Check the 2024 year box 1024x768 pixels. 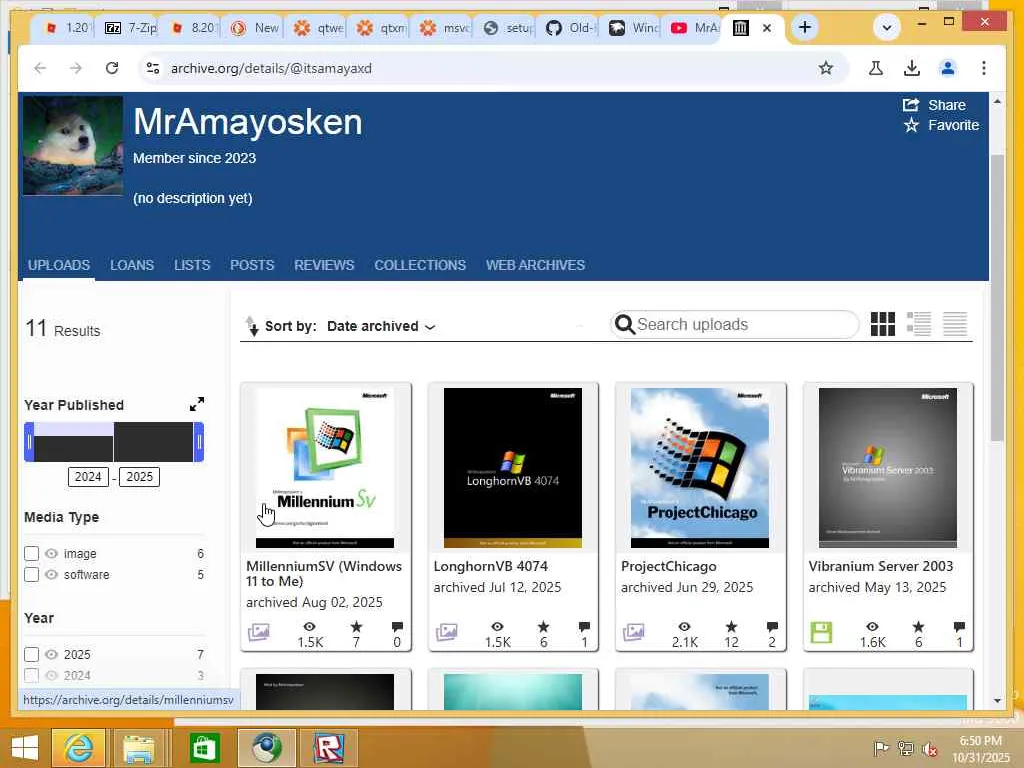(x=31, y=675)
